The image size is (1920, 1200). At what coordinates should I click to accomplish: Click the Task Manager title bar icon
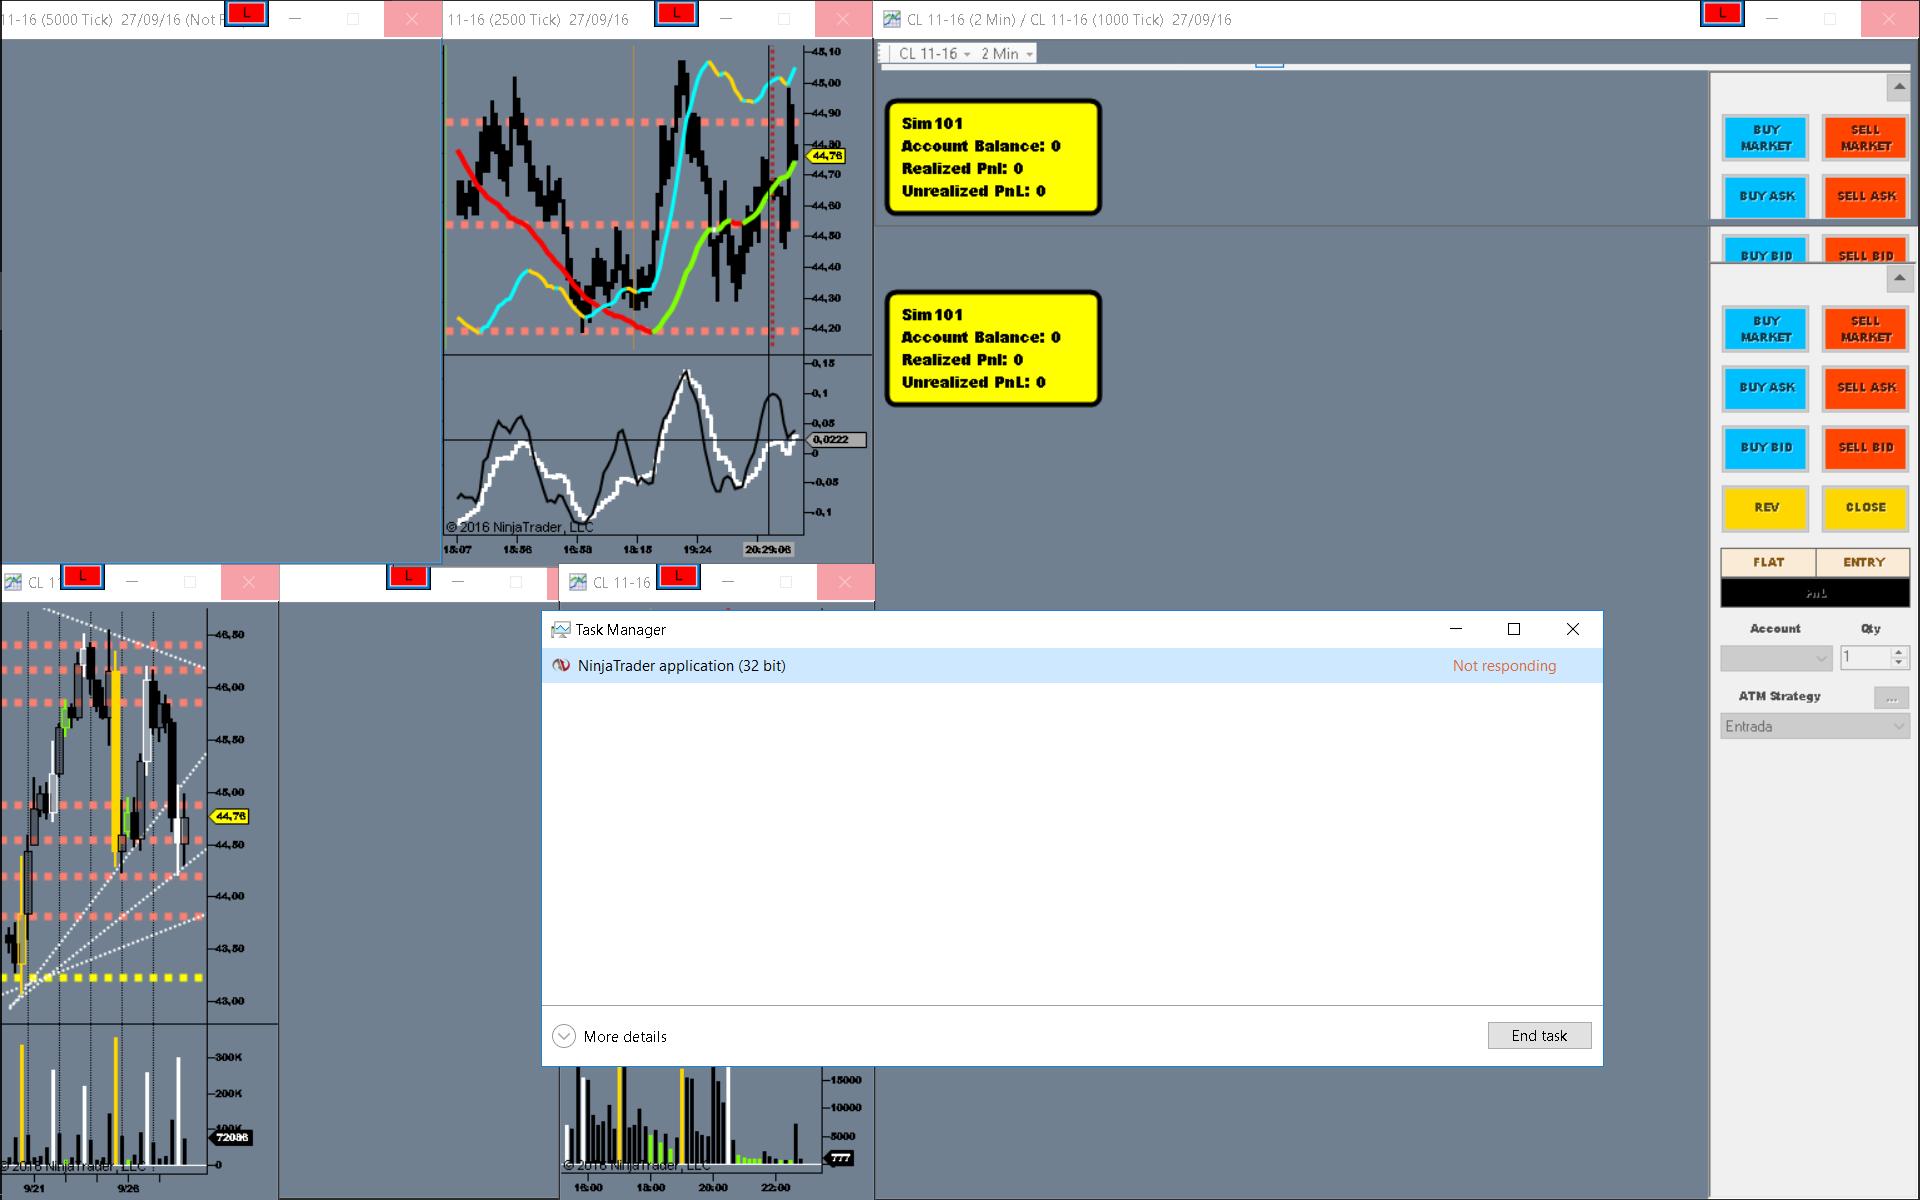point(560,630)
